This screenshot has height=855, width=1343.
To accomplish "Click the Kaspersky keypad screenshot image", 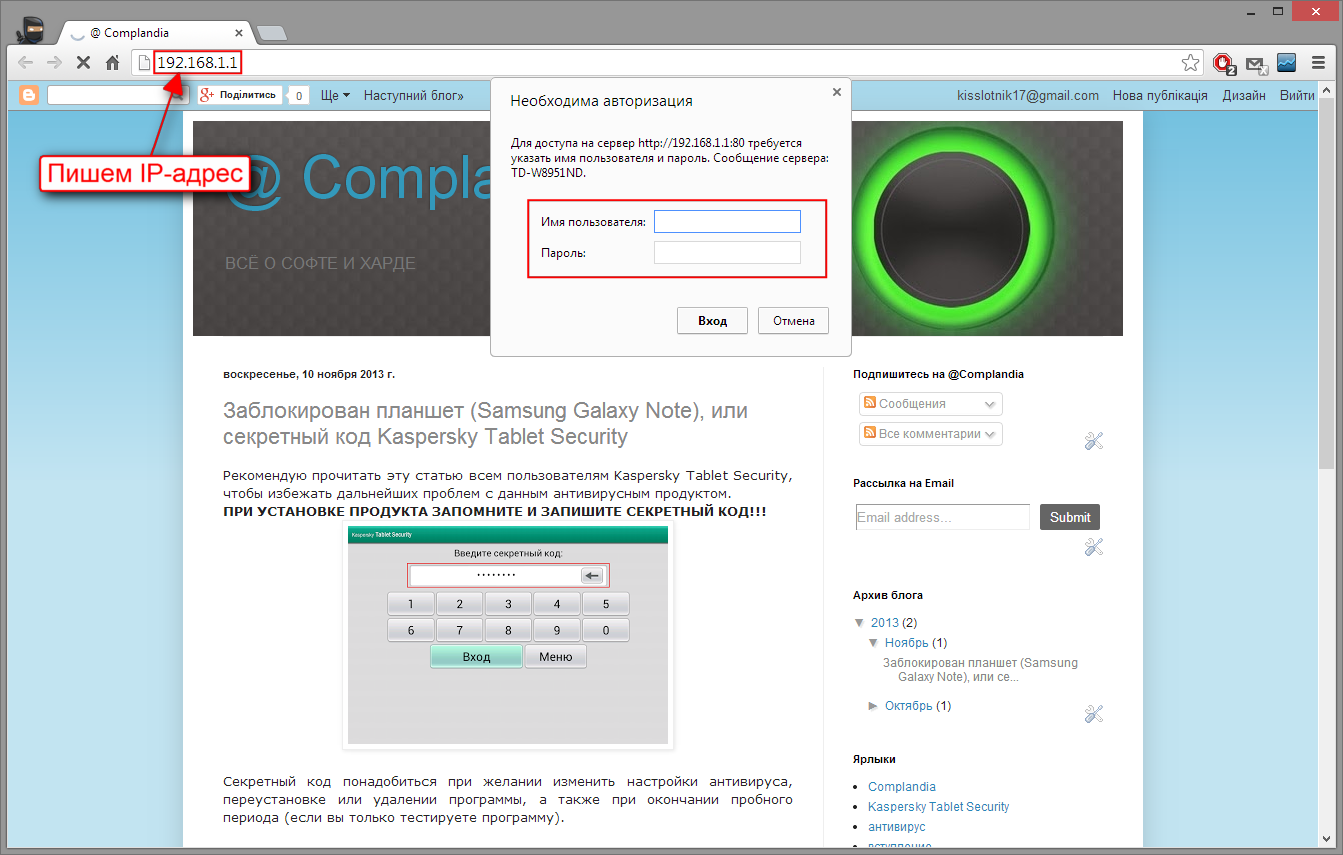I will point(508,634).
